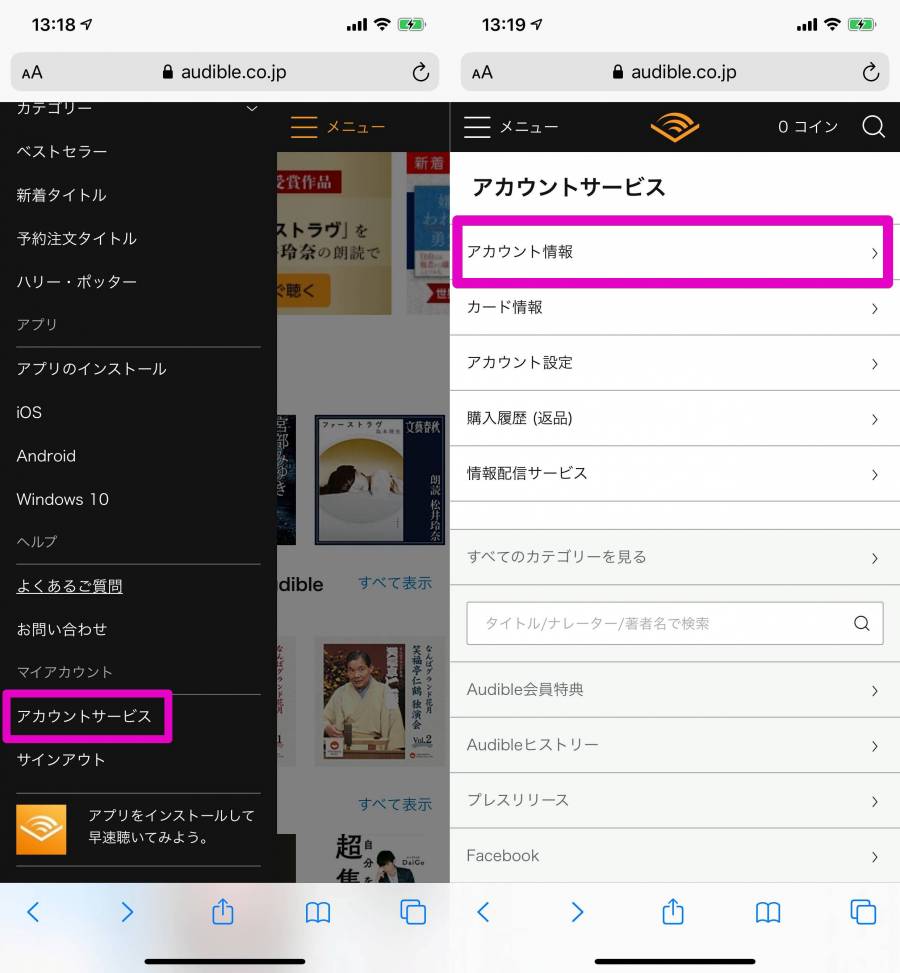Tap right phone audible.co.jp address field
The height and width of the screenshot is (973, 900).
pyautogui.click(x=675, y=72)
